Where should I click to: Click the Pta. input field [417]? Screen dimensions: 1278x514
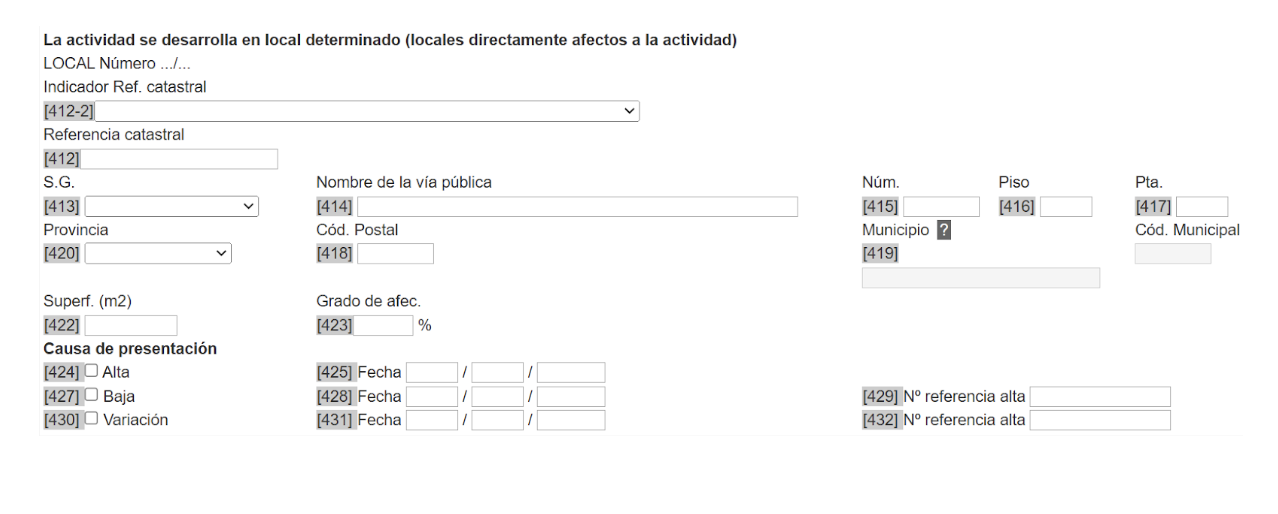point(1202,207)
